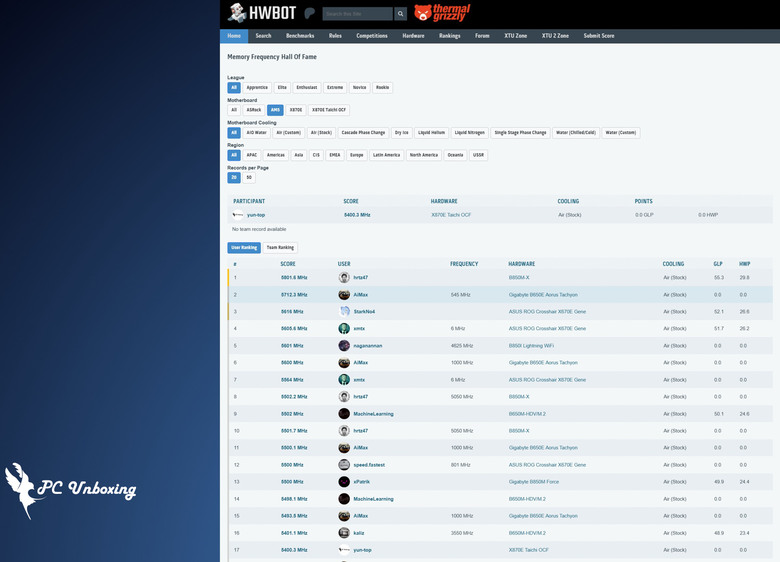Select the Extreme league filter
Image resolution: width=780 pixels, height=562 pixels.
tap(335, 88)
